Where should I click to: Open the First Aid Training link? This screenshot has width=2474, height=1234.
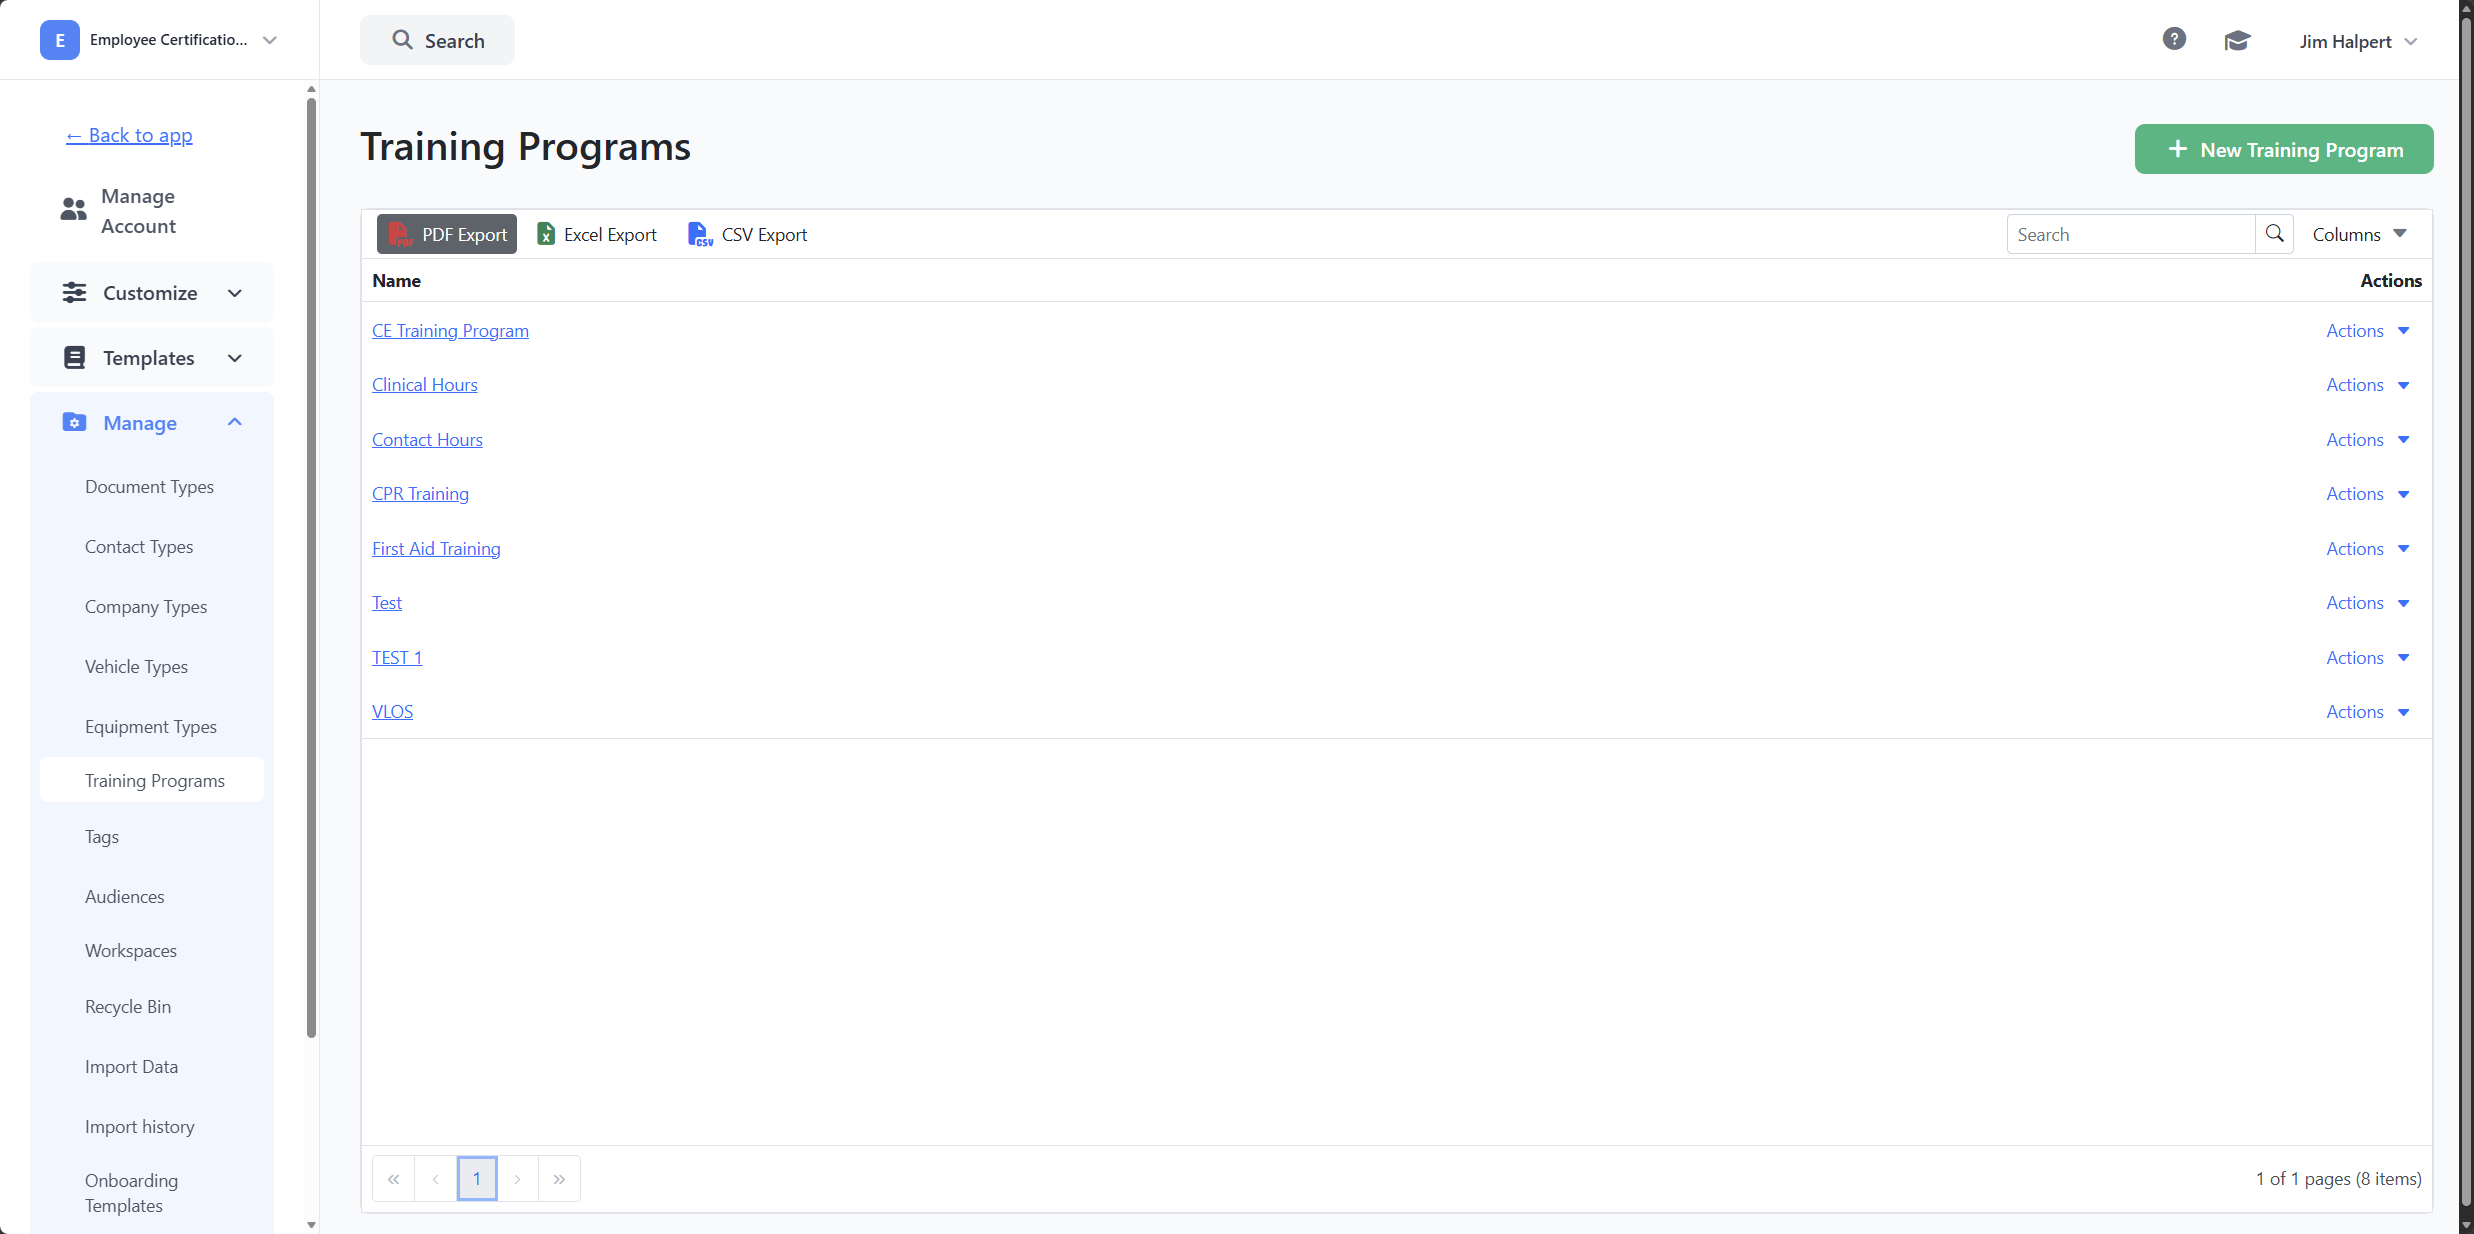pos(436,549)
